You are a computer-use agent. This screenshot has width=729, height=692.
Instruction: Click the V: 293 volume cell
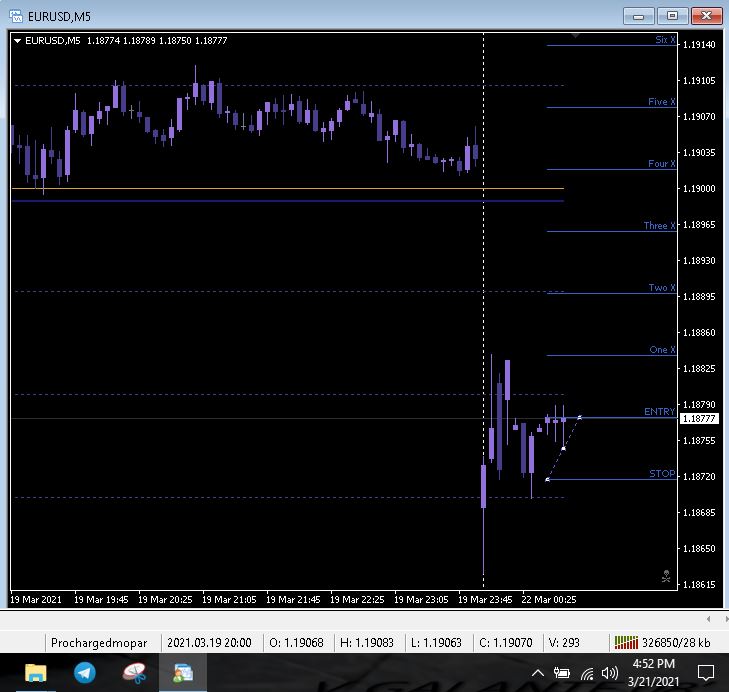point(564,643)
